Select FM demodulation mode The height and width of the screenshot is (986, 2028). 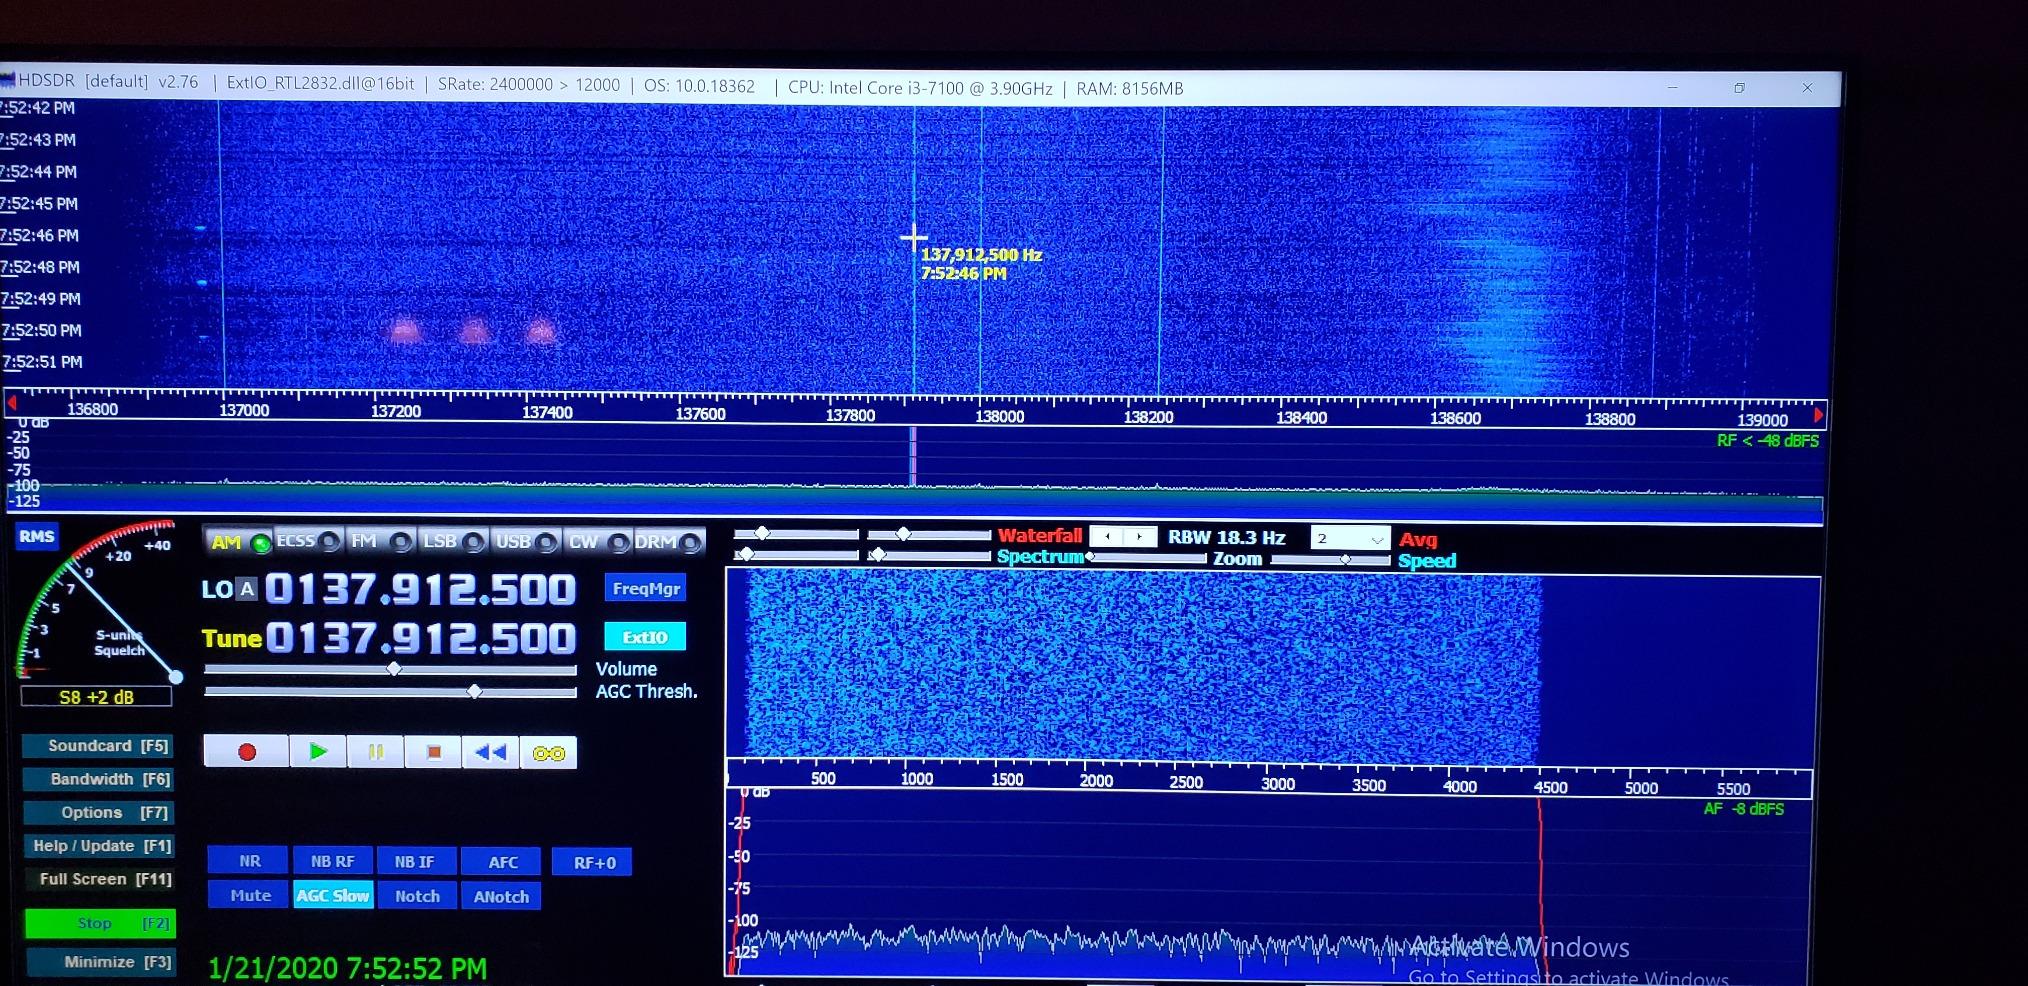coord(380,541)
